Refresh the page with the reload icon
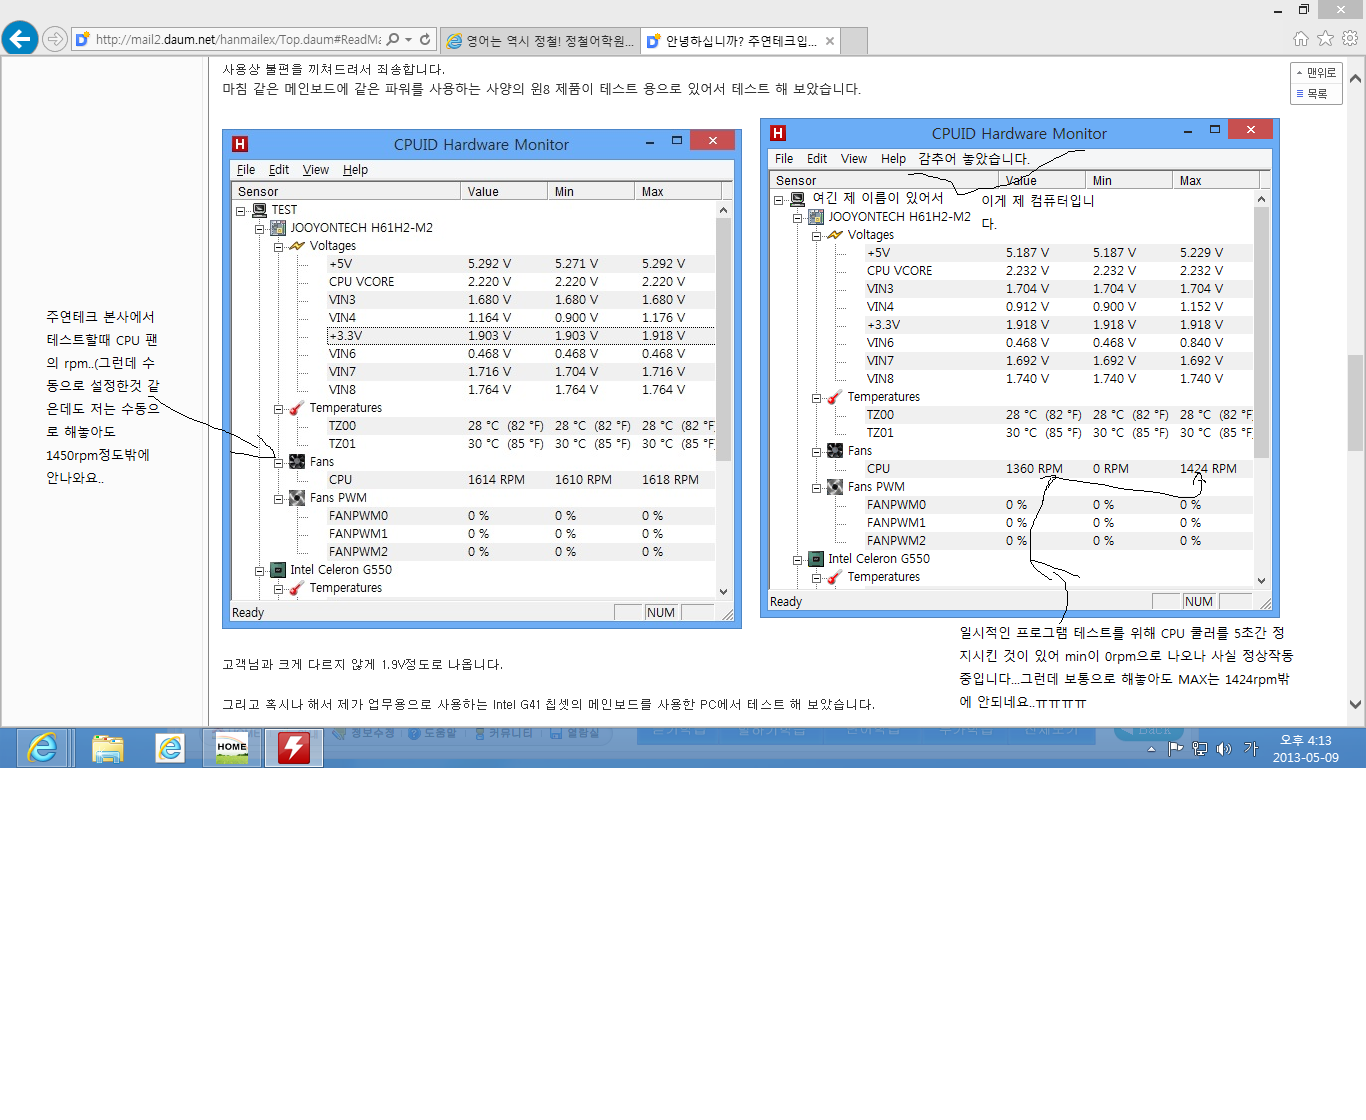 425,40
